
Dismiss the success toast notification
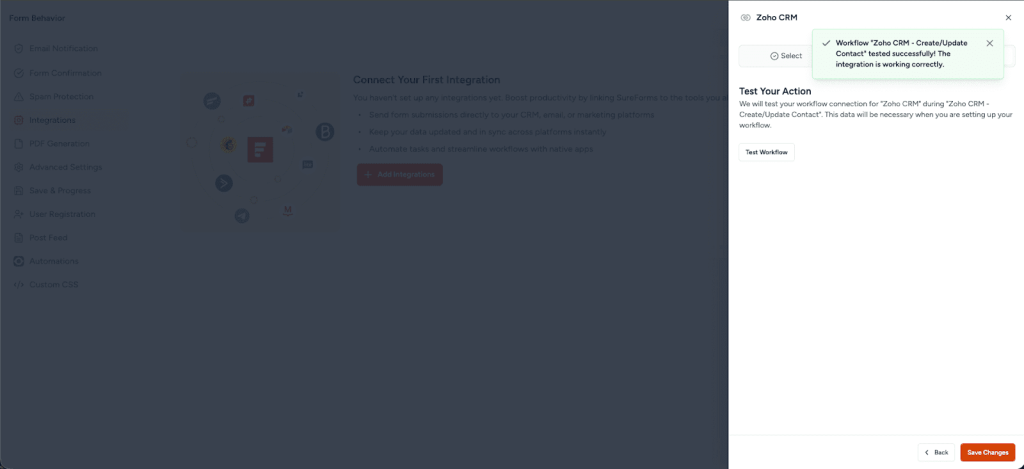[x=989, y=43]
